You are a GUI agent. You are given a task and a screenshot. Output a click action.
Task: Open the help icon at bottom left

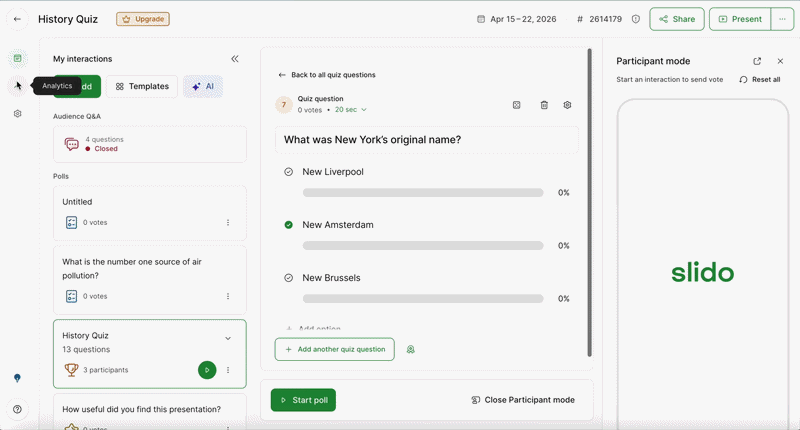(x=18, y=409)
